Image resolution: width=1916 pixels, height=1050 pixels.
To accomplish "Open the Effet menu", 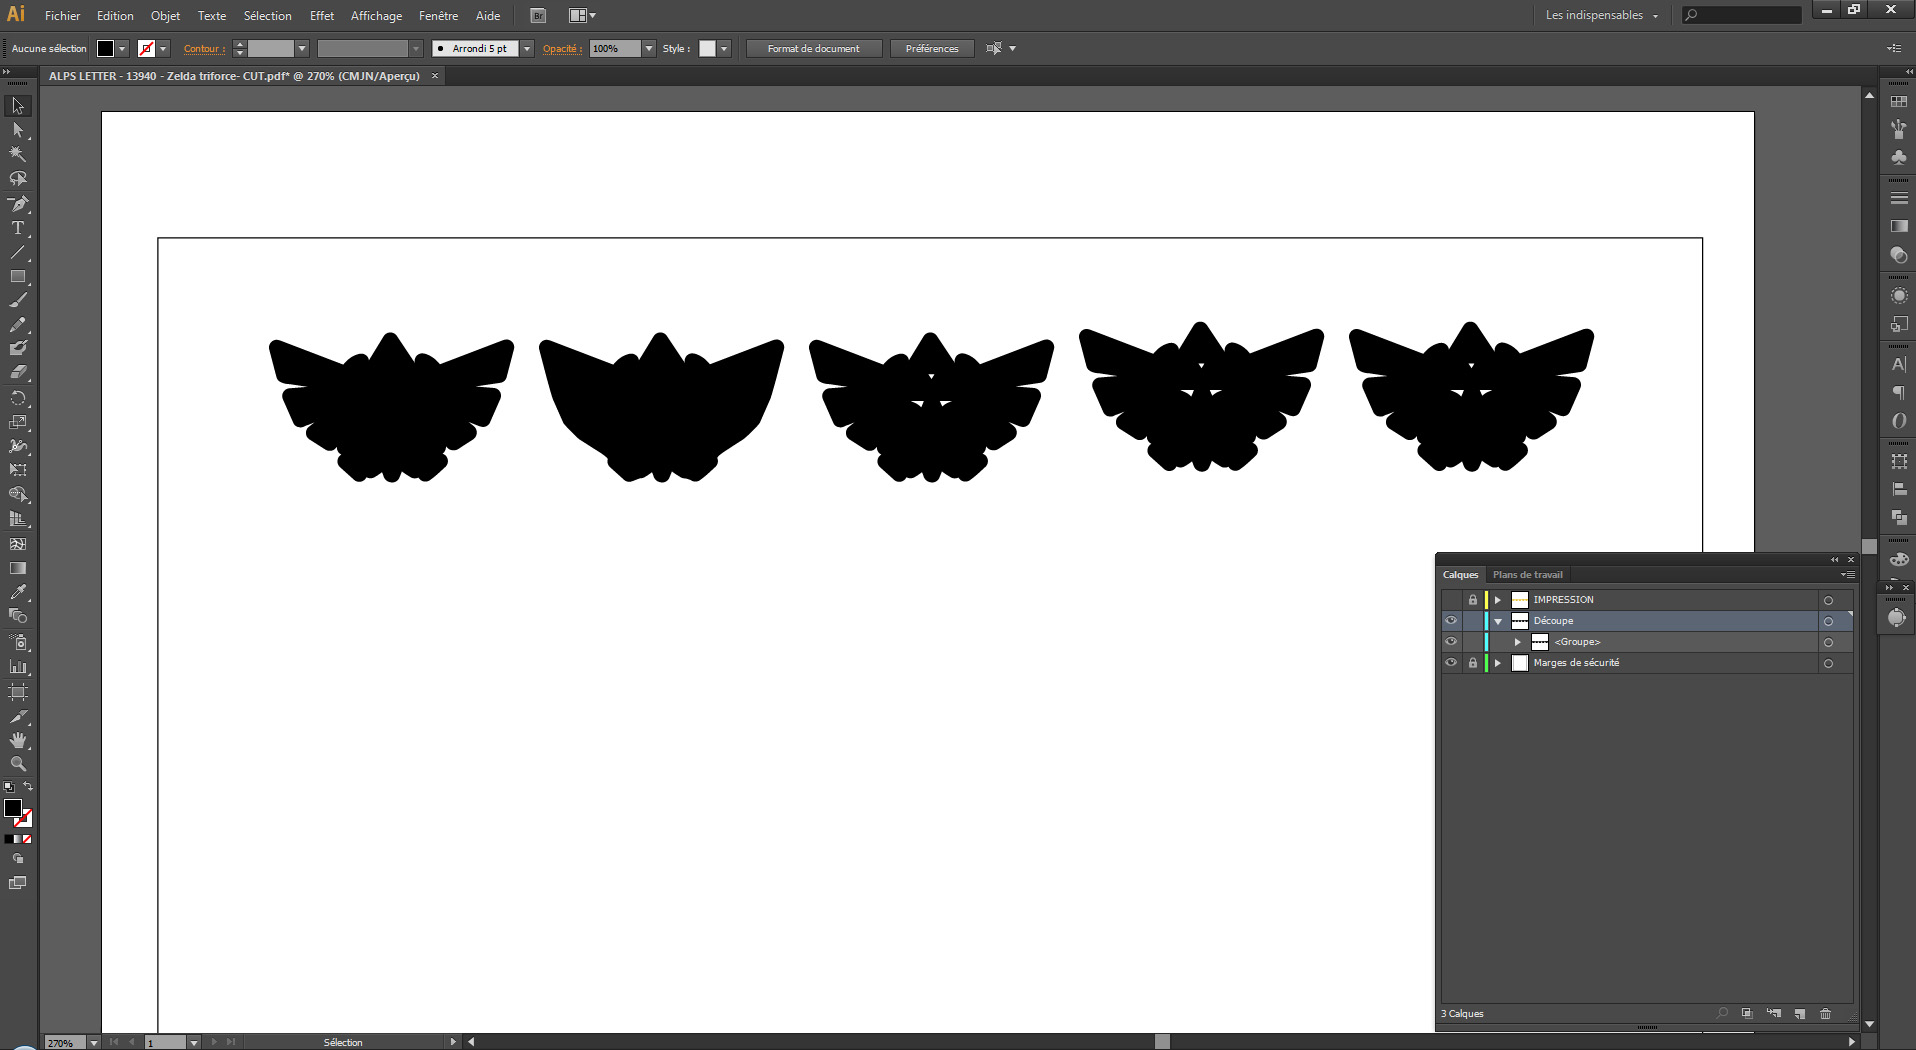I will [x=322, y=16].
